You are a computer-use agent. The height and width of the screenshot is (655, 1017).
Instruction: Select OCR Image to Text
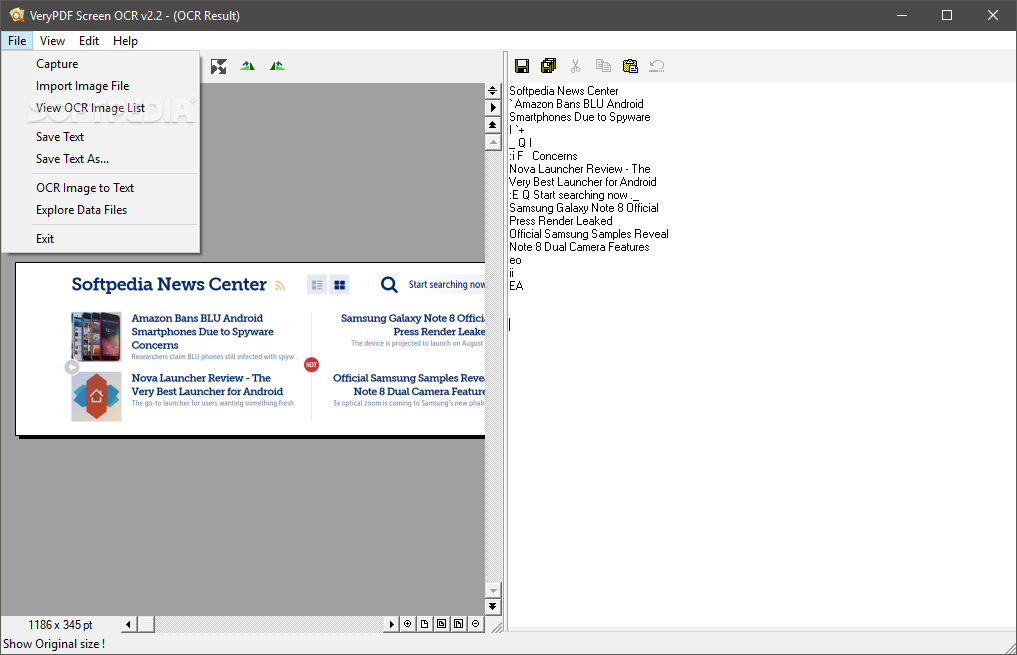[101, 187]
